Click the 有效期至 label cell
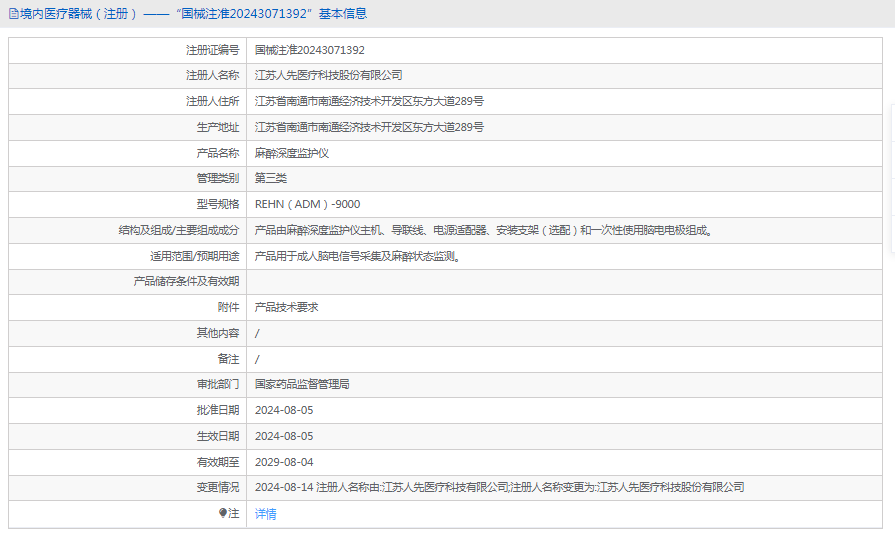Image resolution: width=895 pixels, height=534 pixels. (127, 462)
